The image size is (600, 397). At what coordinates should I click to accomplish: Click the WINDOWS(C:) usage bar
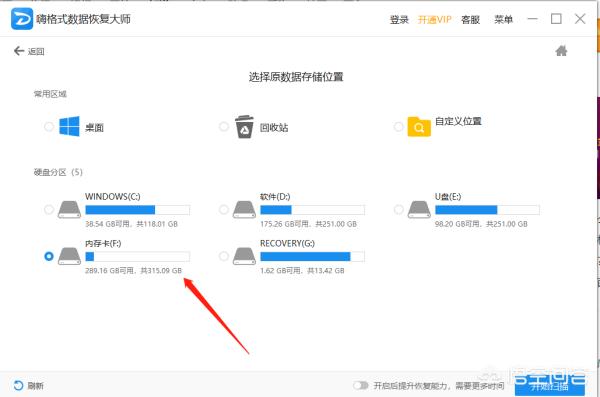(x=137, y=210)
